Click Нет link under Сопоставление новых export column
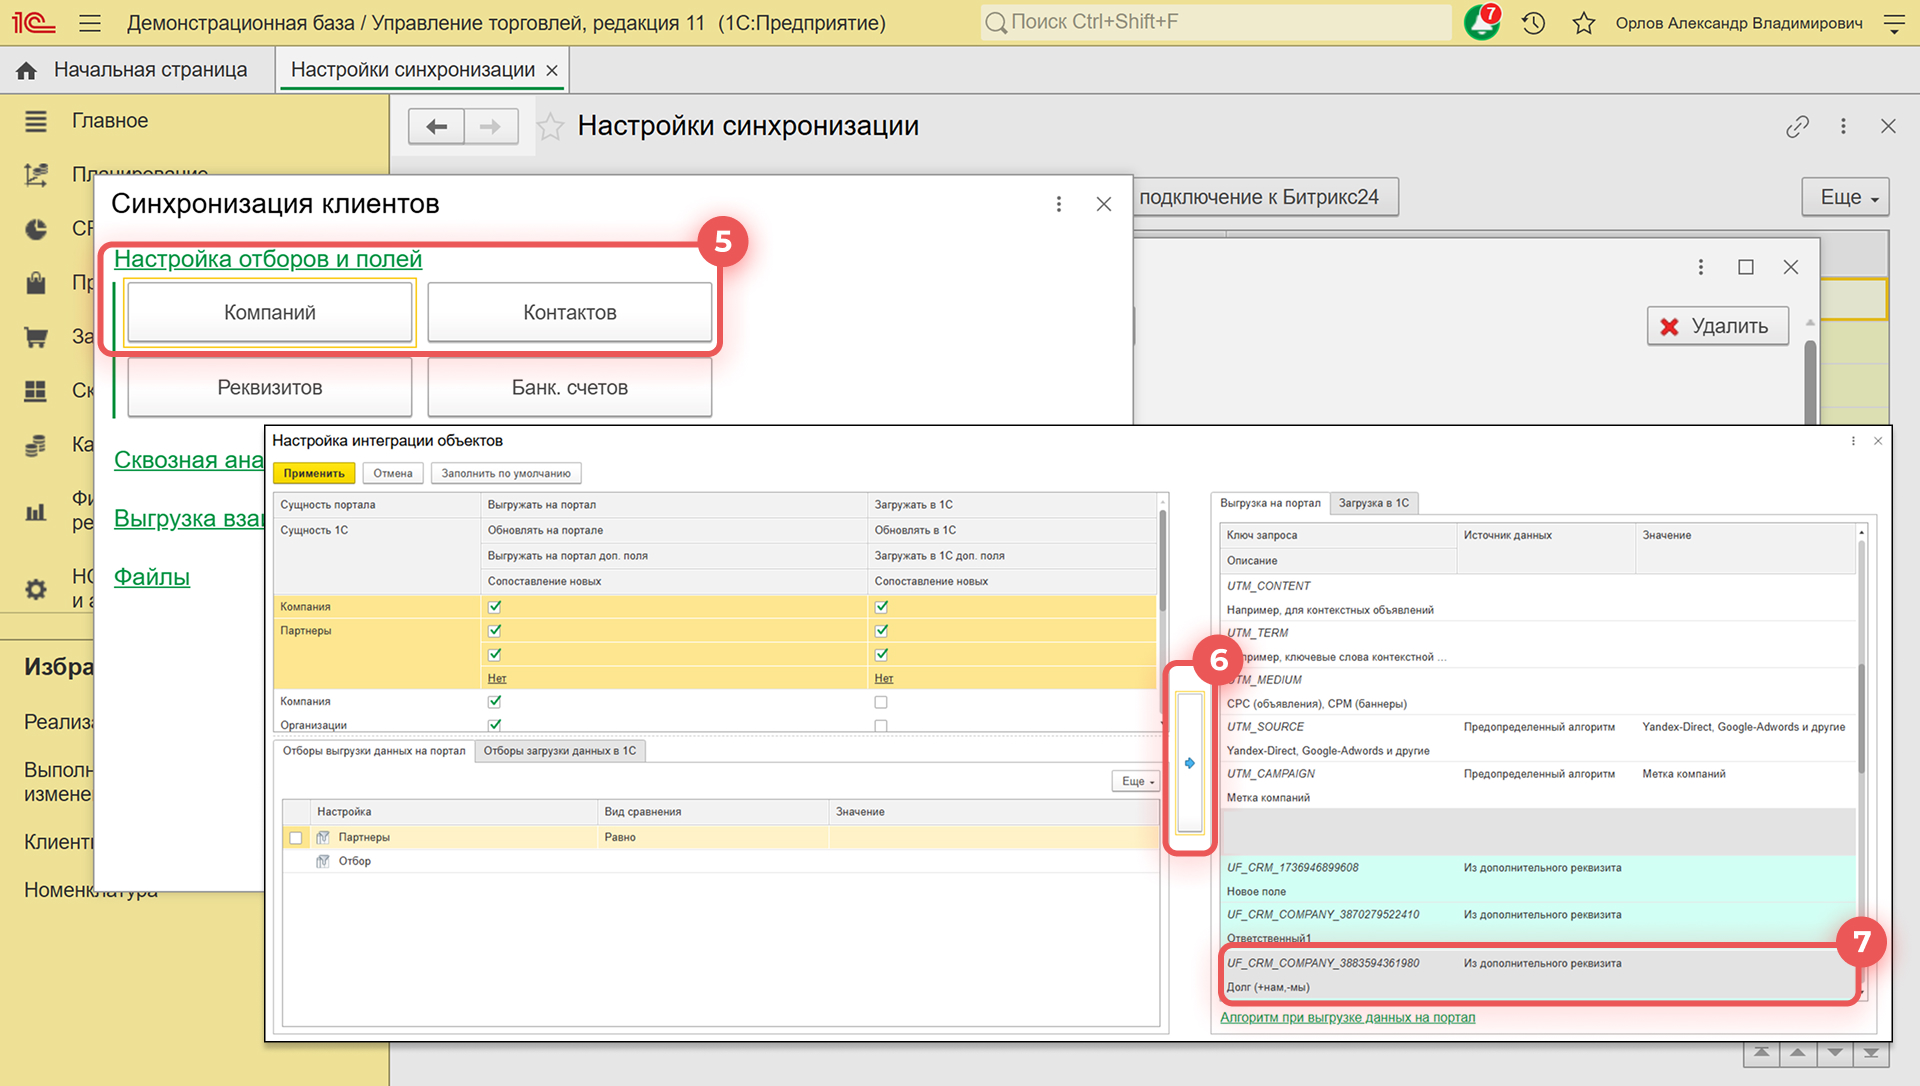The image size is (1920, 1086). [497, 678]
